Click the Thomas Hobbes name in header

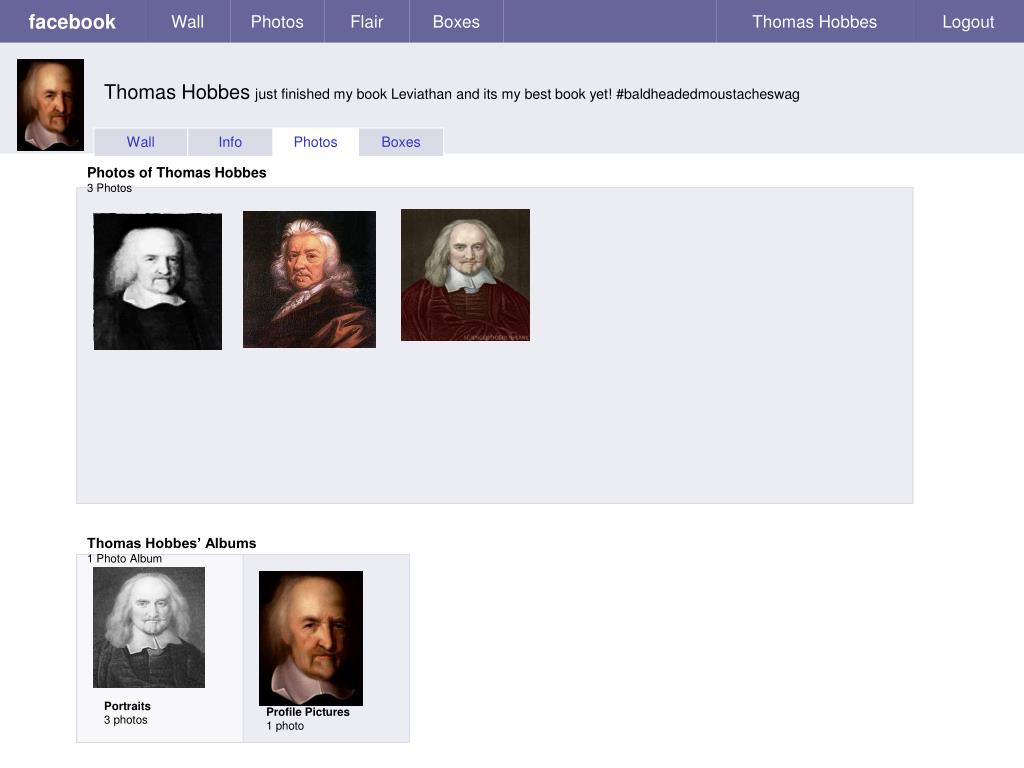coord(814,22)
